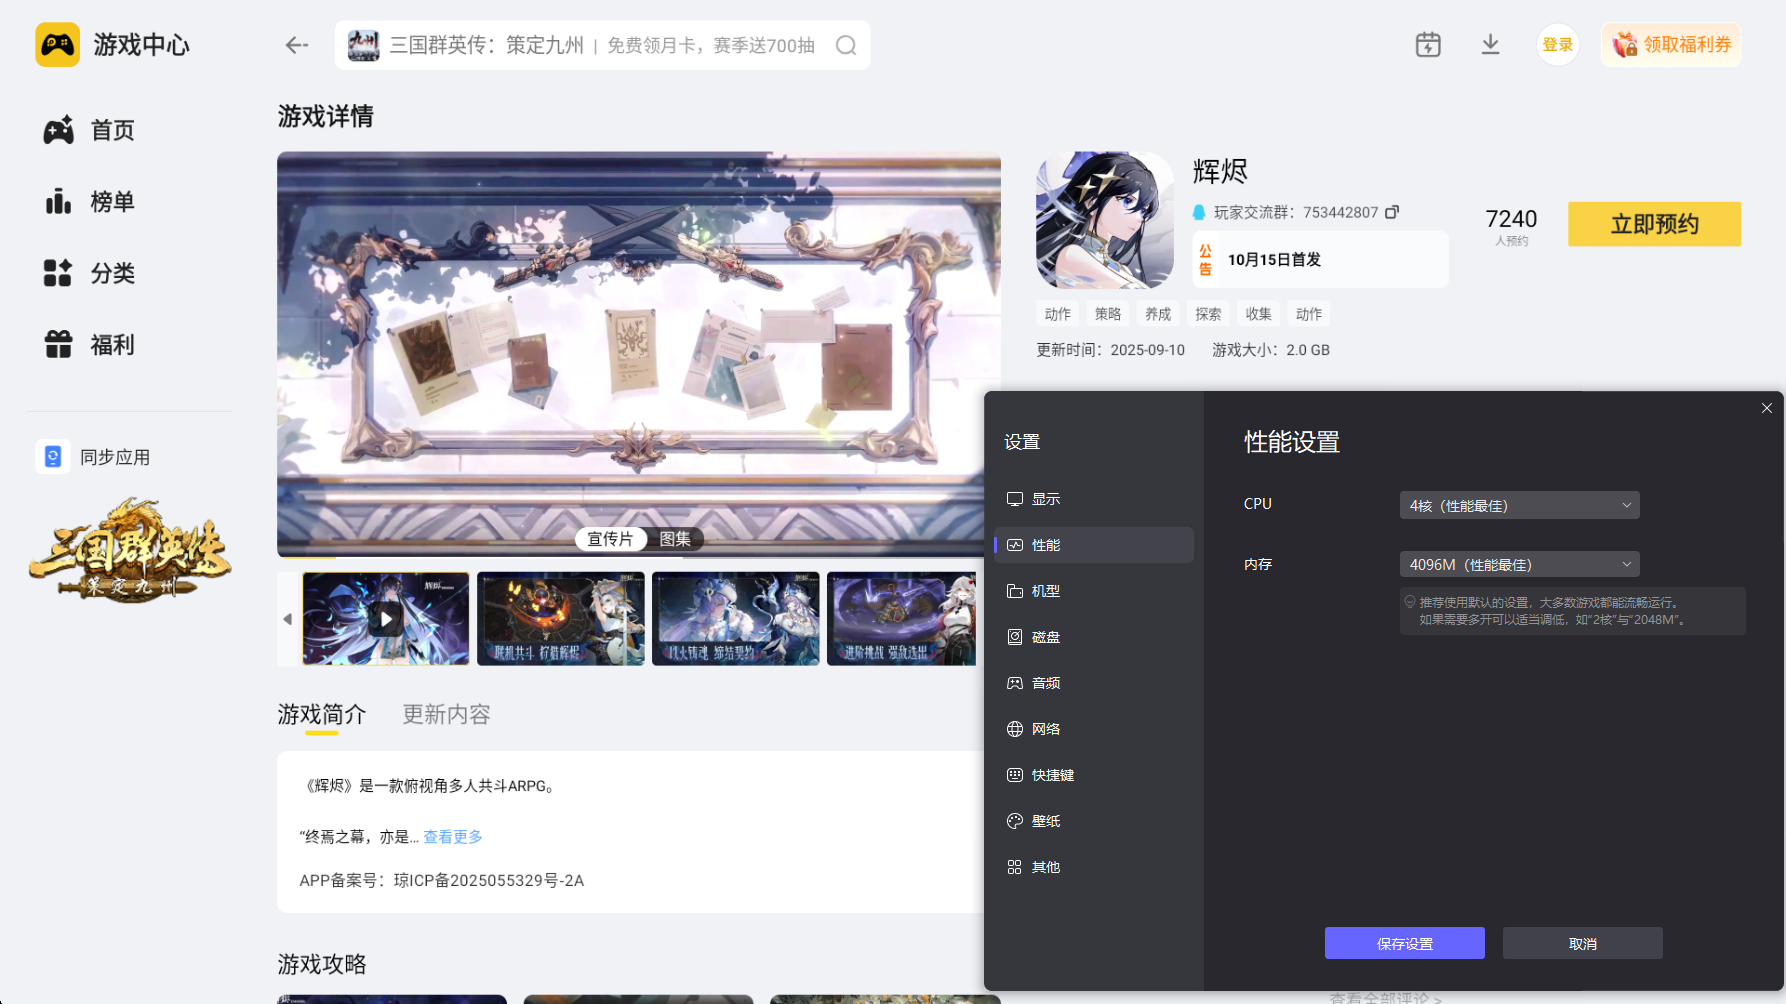Switch to the 更新内容 tab
This screenshot has width=1786, height=1004.
446,714
